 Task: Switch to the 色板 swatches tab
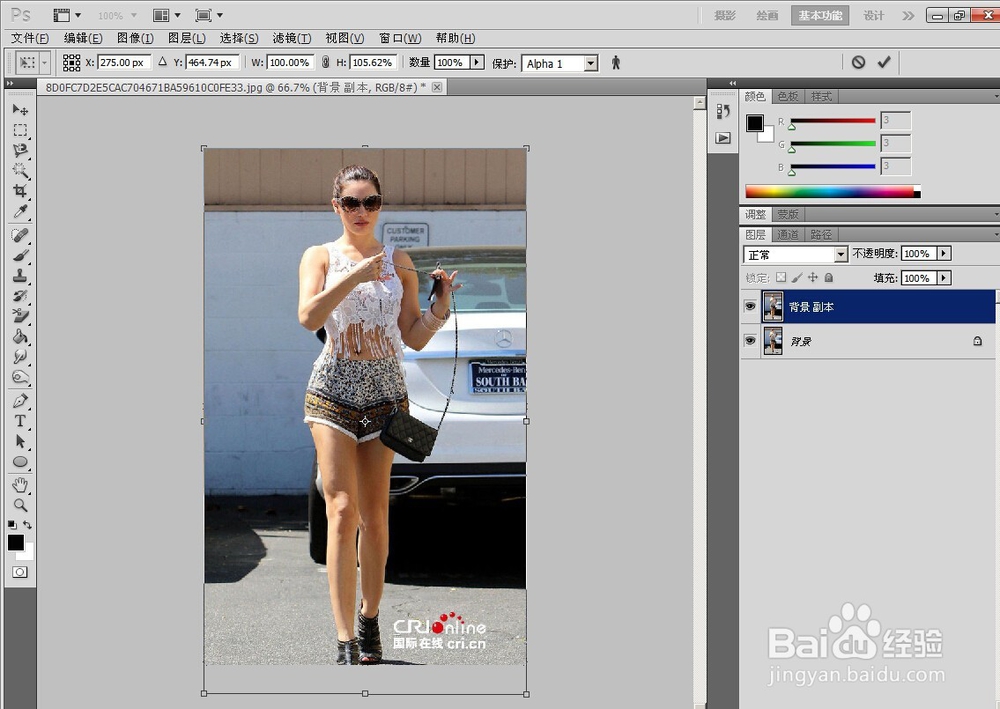pyautogui.click(x=788, y=96)
